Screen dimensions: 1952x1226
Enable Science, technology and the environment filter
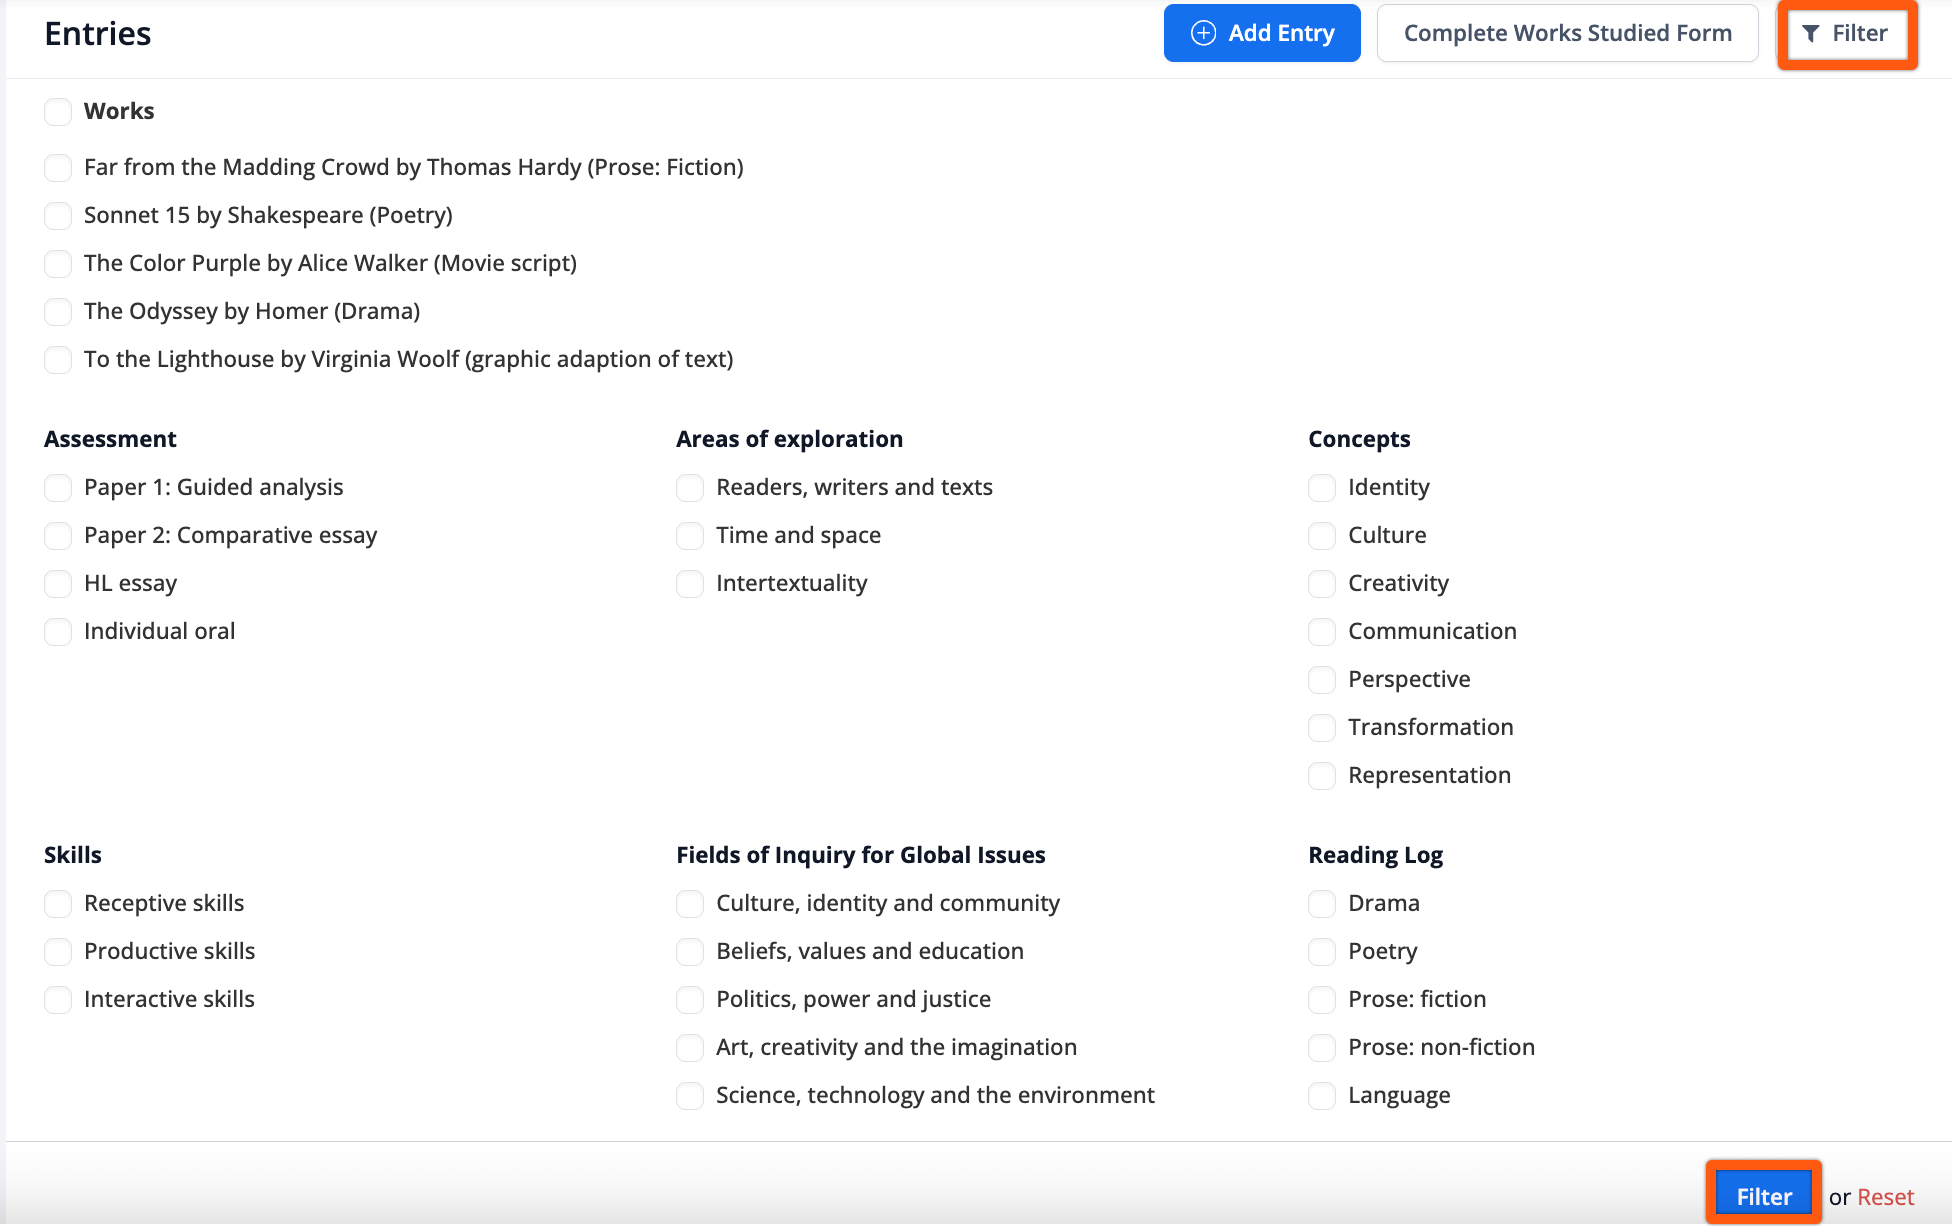coord(690,1095)
